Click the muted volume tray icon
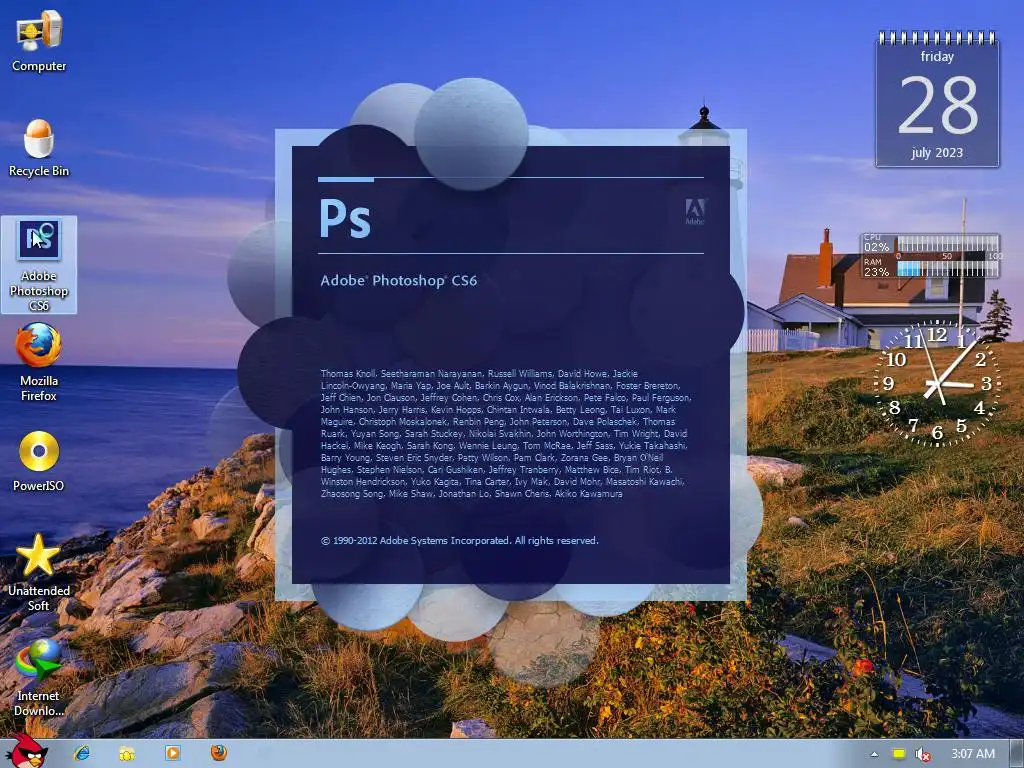1024x768 pixels. [x=922, y=754]
